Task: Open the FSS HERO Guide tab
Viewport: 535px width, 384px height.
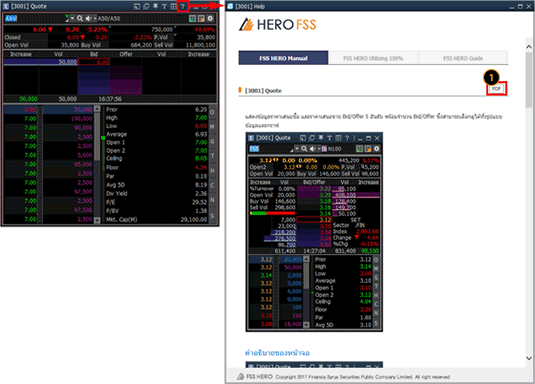Action: click(x=463, y=58)
